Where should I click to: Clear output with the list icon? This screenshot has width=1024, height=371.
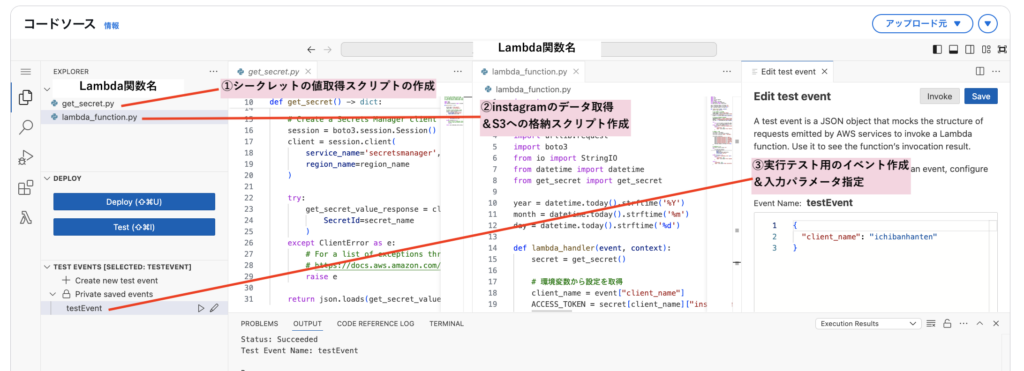(x=932, y=323)
